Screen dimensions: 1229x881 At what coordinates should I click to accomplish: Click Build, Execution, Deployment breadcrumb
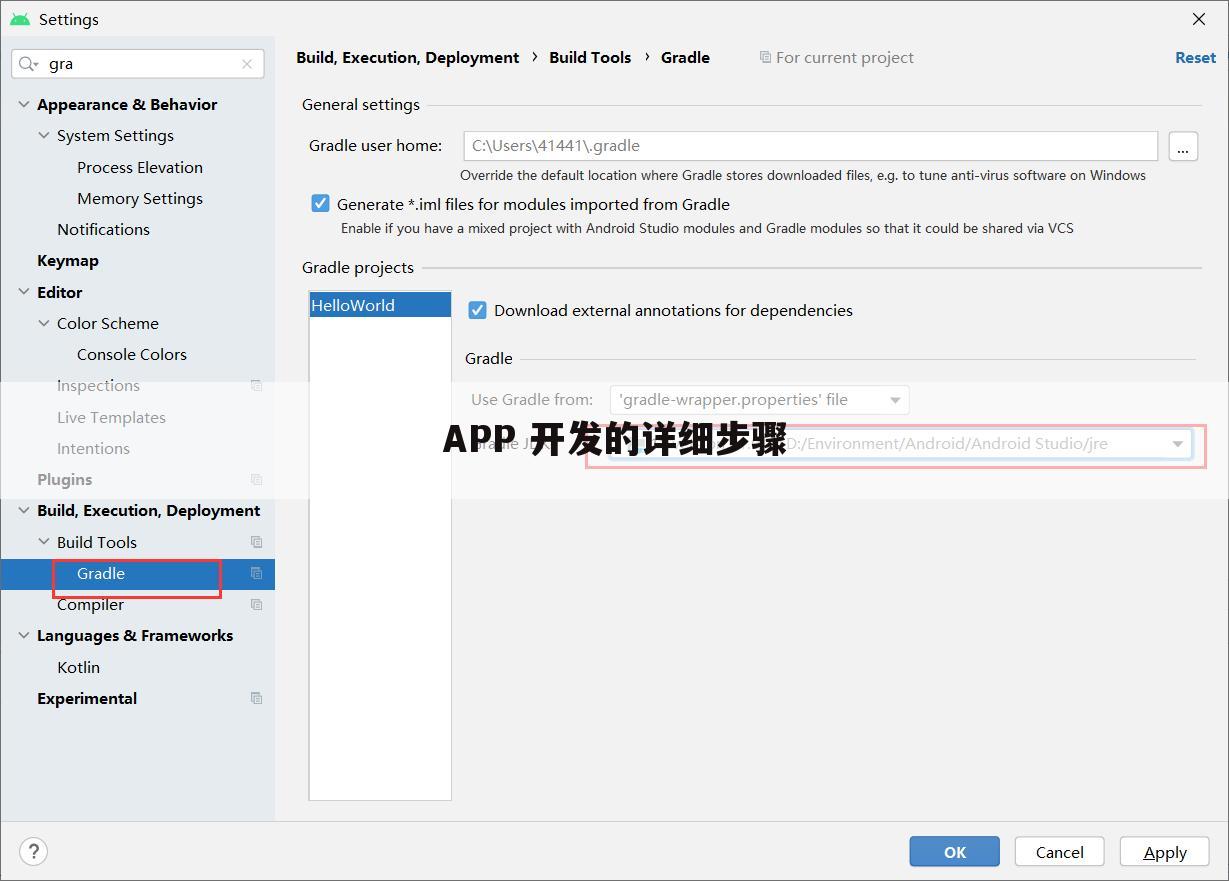point(407,58)
